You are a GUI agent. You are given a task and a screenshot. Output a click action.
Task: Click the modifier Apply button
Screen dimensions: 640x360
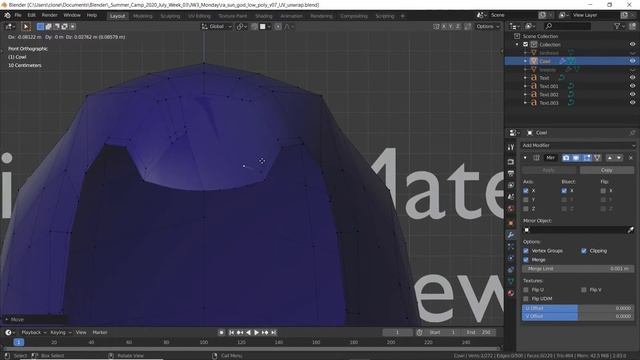[x=549, y=170]
